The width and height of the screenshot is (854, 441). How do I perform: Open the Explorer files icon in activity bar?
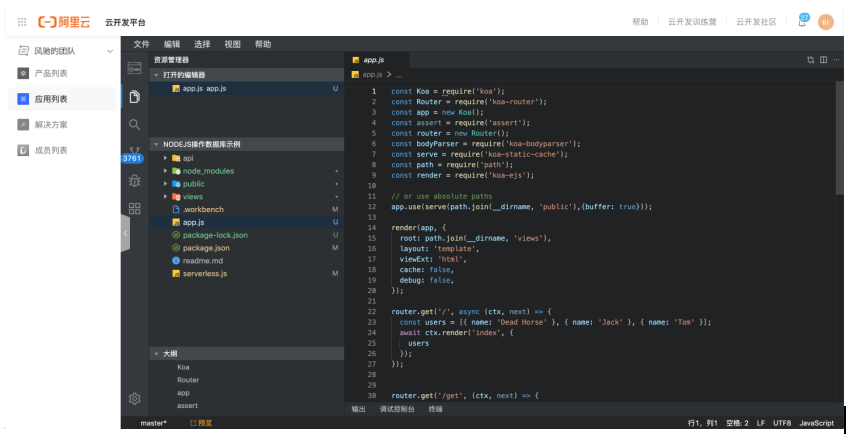pyautogui.click(x=135, y=97)
